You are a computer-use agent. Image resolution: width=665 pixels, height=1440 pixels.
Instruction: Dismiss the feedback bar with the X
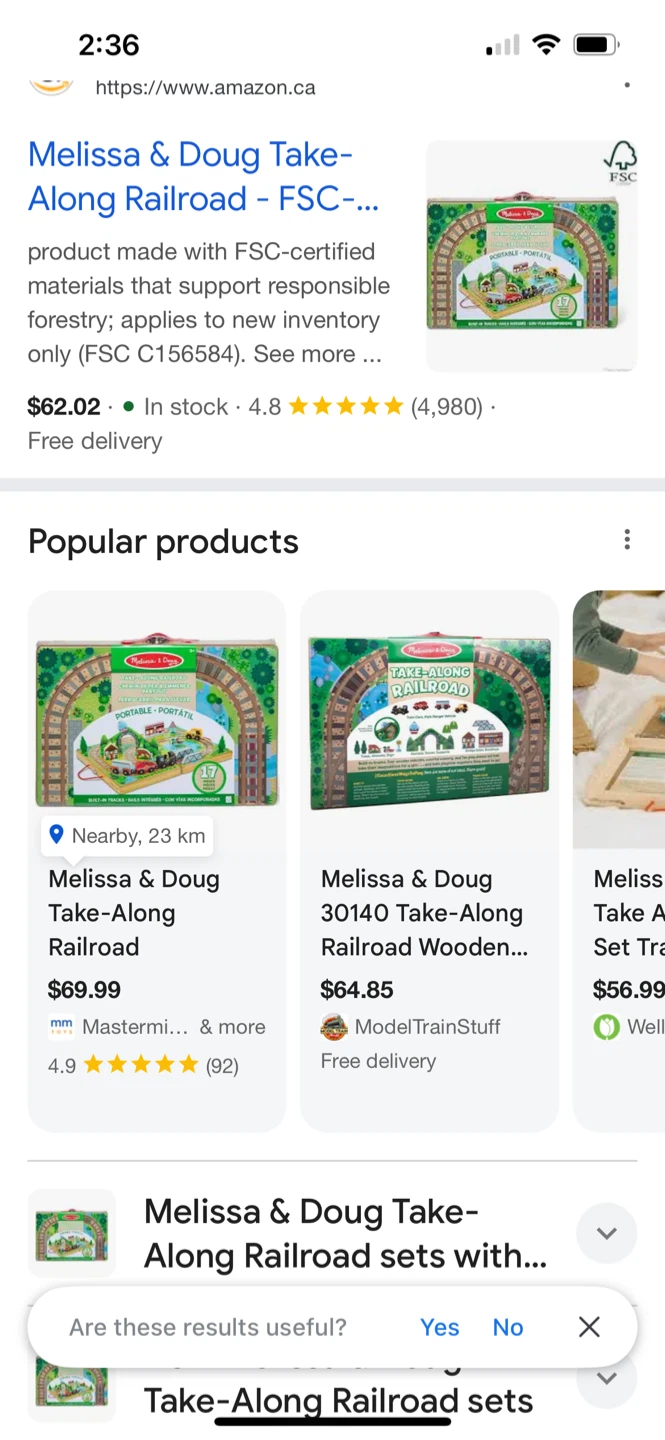(x=589, y=1327)
